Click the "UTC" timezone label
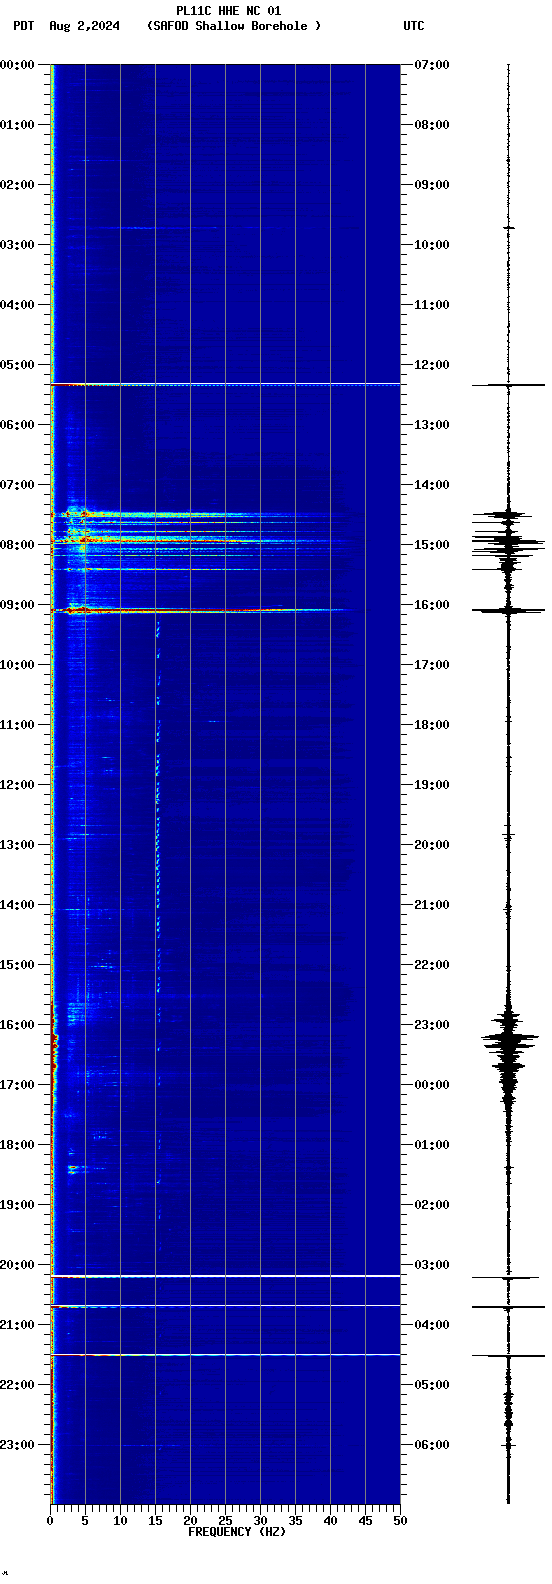552x1584 pixels. coord(414,26)
